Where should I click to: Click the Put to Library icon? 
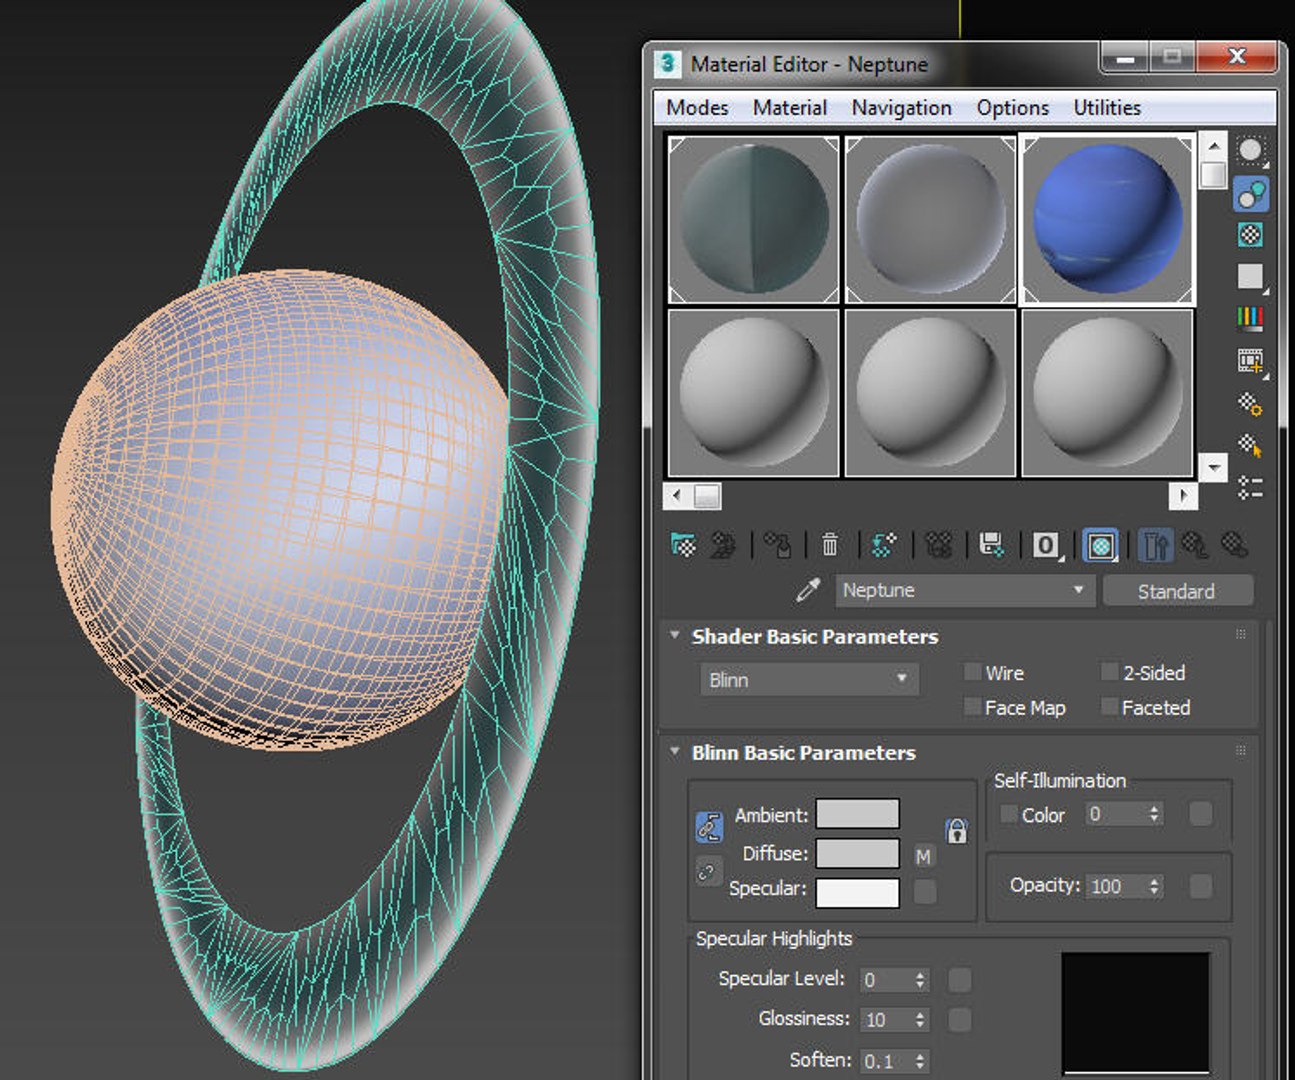tap(992, 545)
